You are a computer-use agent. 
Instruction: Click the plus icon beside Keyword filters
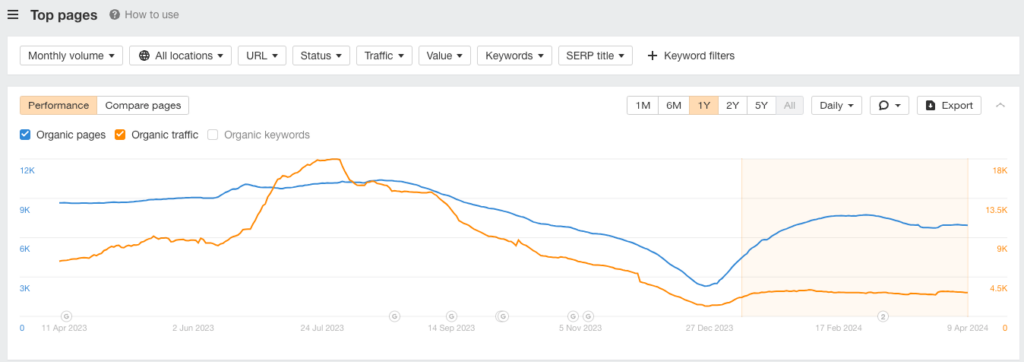(x=652, y=56)
